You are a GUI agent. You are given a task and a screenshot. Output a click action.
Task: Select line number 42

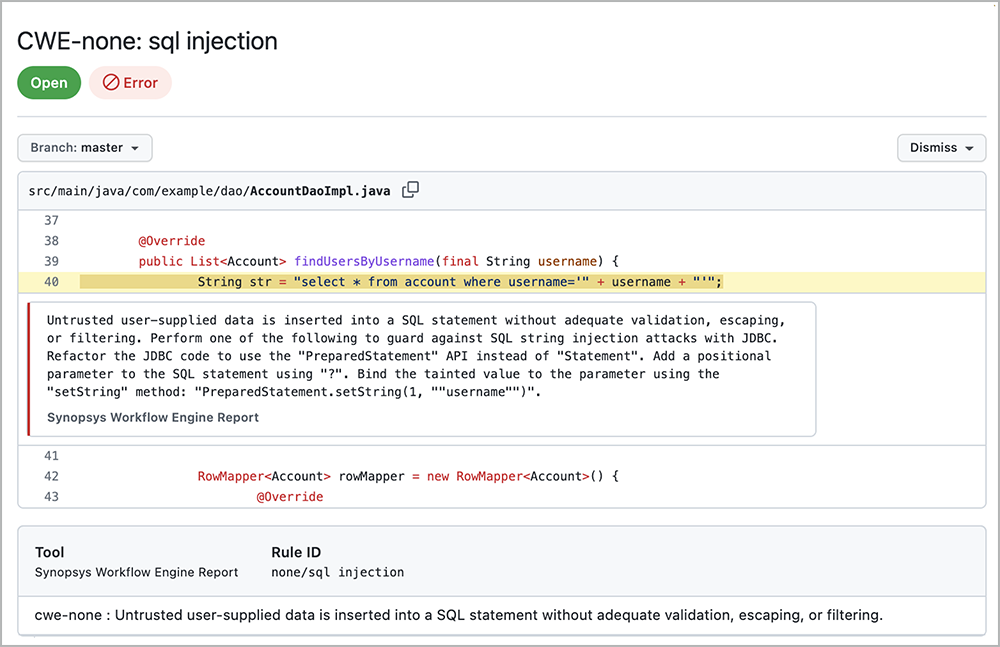click(x=52, y=476)
